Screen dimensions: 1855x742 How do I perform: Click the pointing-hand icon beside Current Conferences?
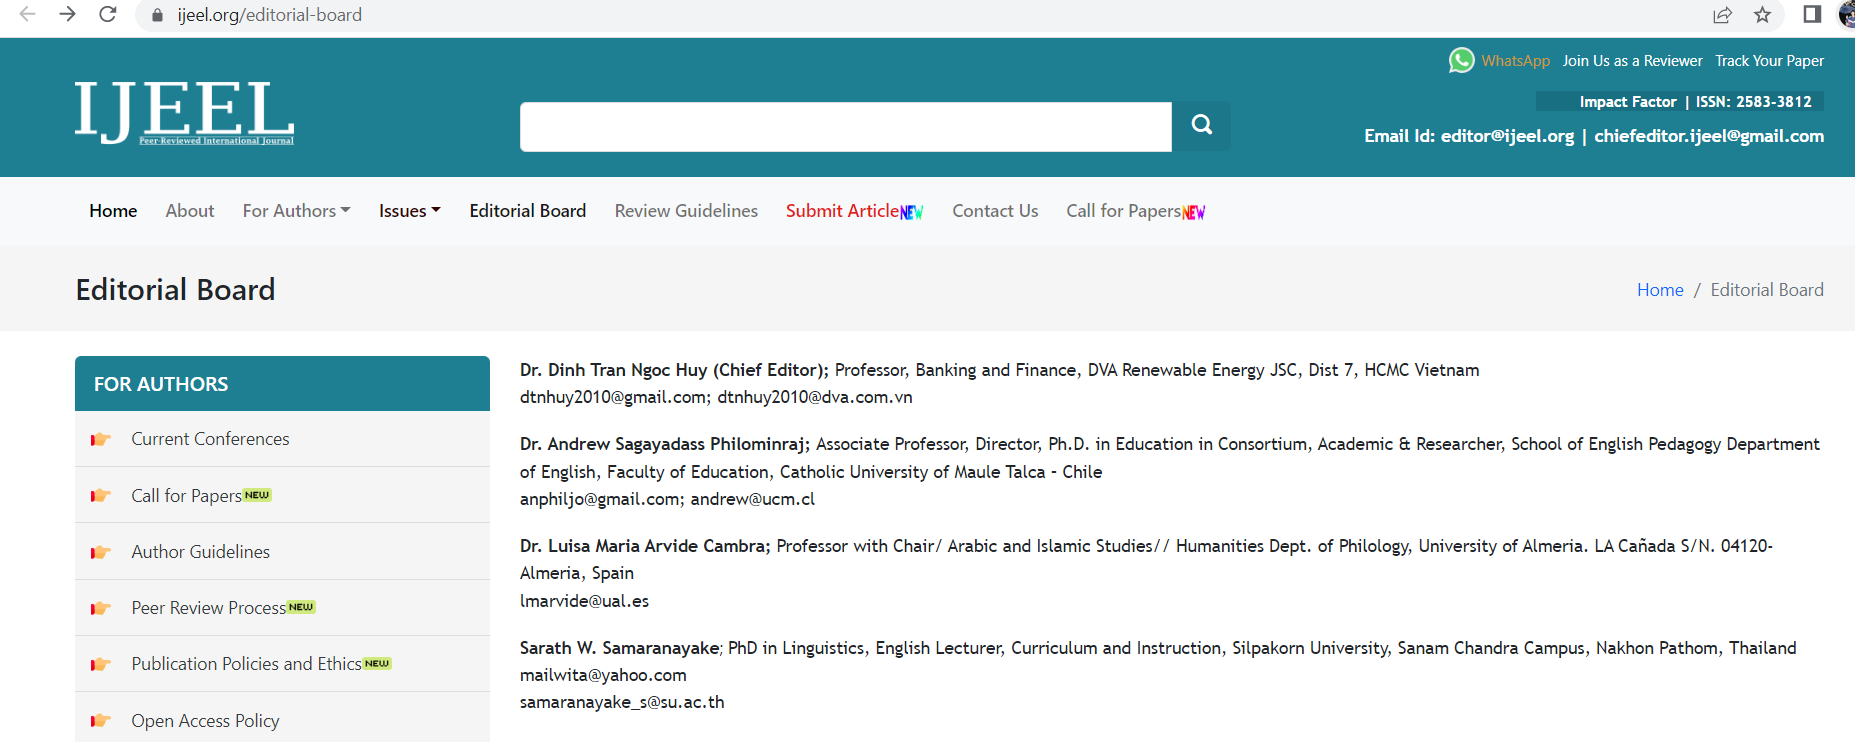[101, 439]
